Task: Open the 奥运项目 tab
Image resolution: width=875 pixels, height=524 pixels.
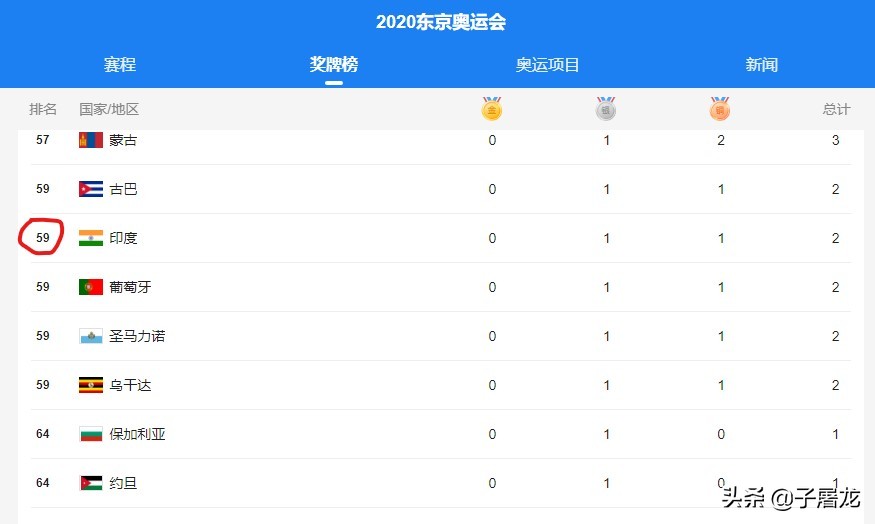Action: pyautogui.click(x=547, y=65)
